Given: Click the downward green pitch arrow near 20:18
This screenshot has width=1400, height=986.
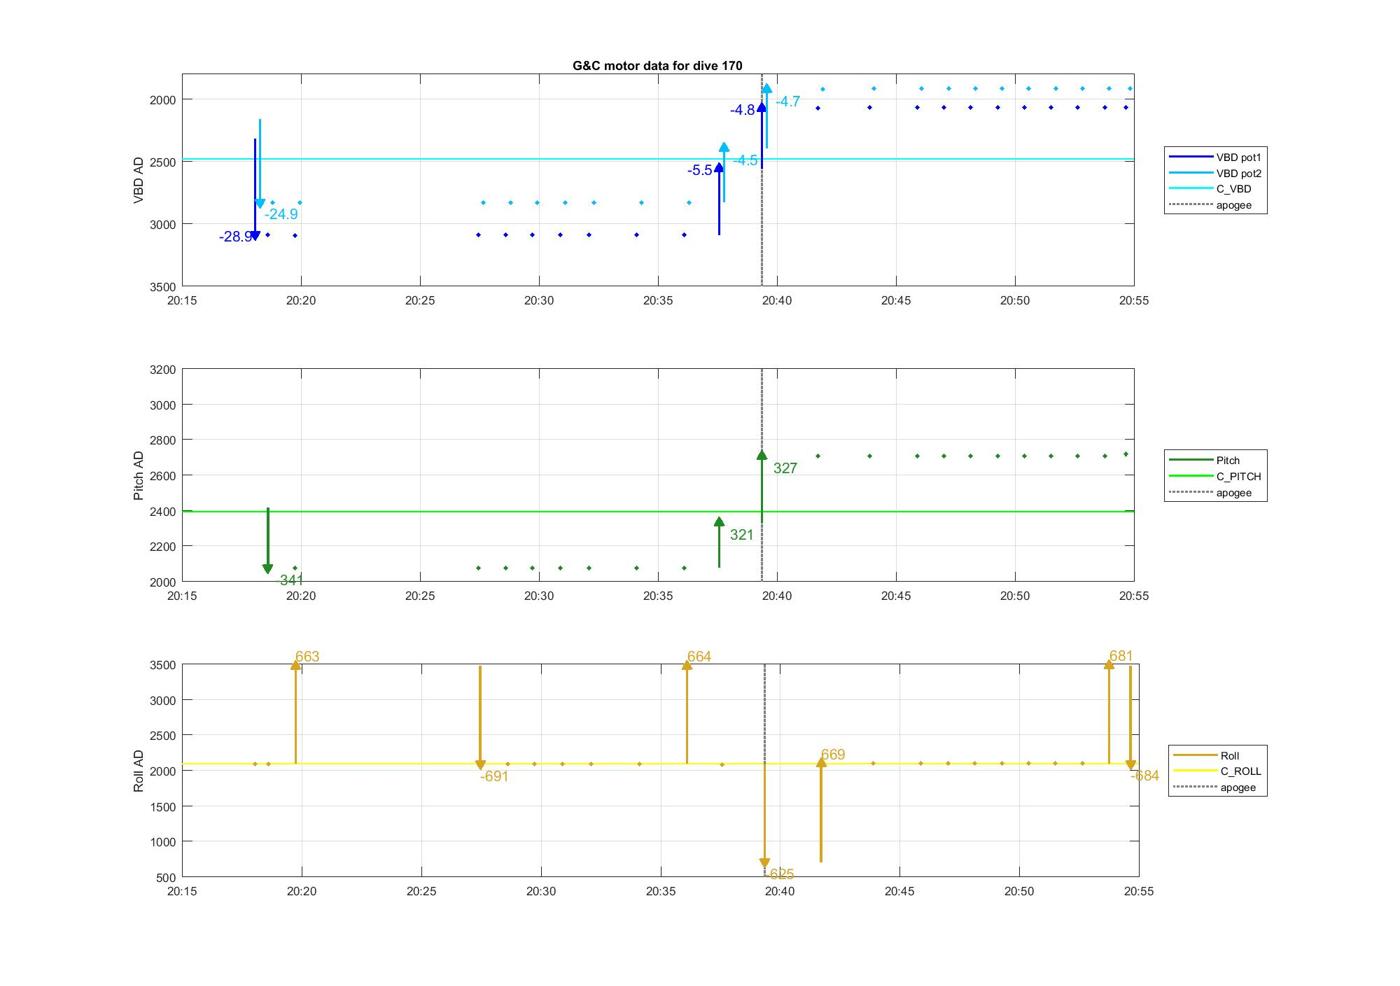Looking at the screenshot, I should tap(268, 541).
